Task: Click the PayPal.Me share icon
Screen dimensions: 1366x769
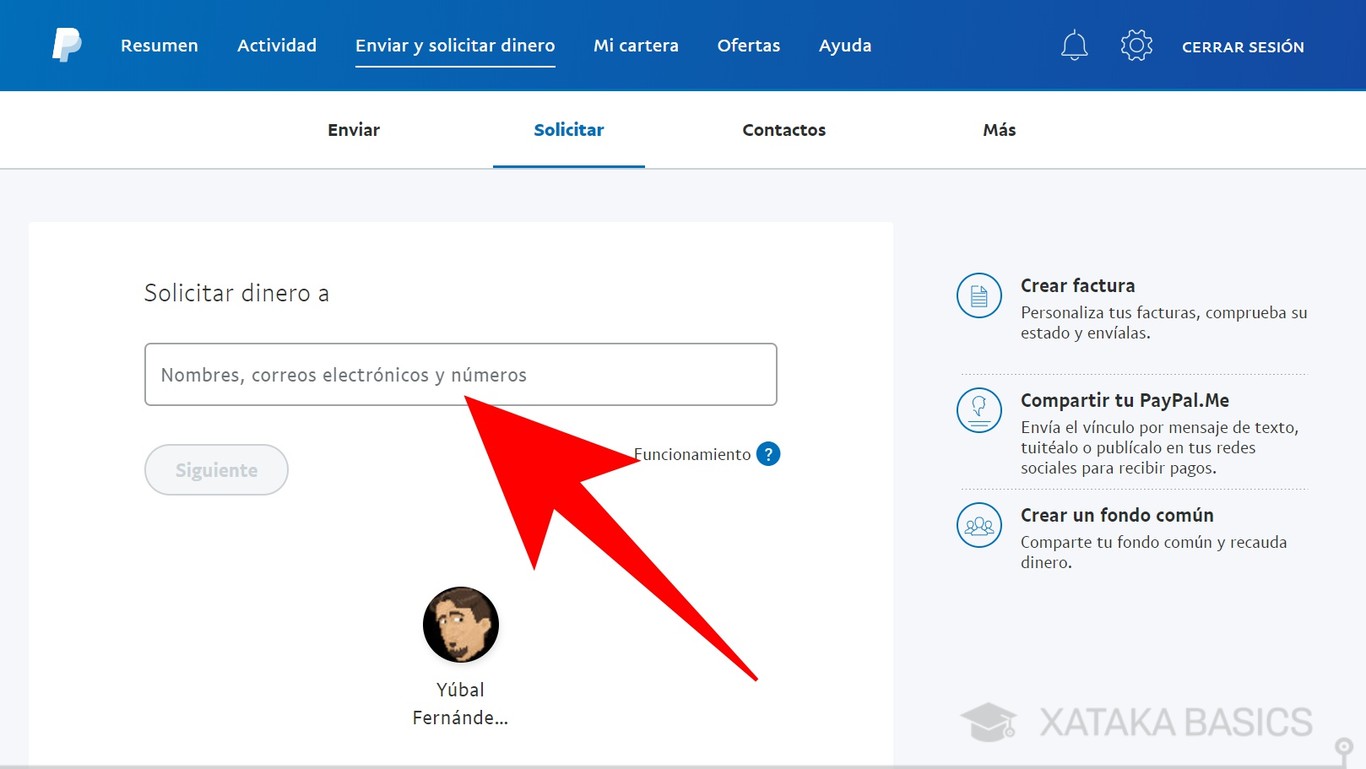Action: 979,410
